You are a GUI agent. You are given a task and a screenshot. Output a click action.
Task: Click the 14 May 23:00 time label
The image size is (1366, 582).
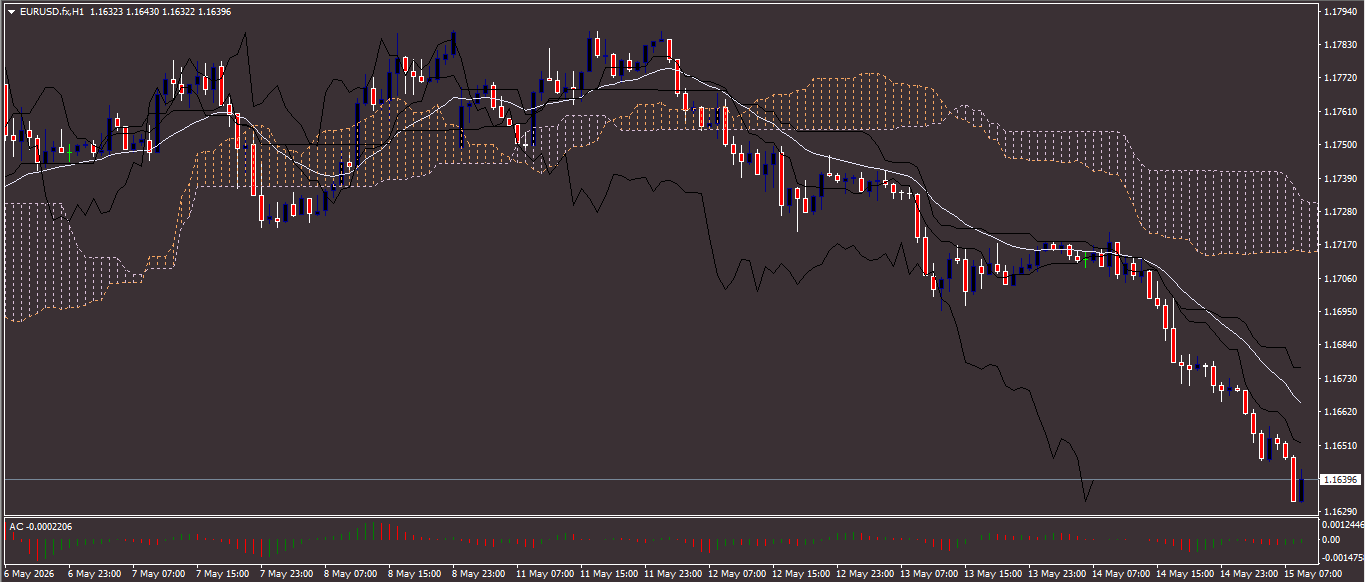[x=1249, y=575]
